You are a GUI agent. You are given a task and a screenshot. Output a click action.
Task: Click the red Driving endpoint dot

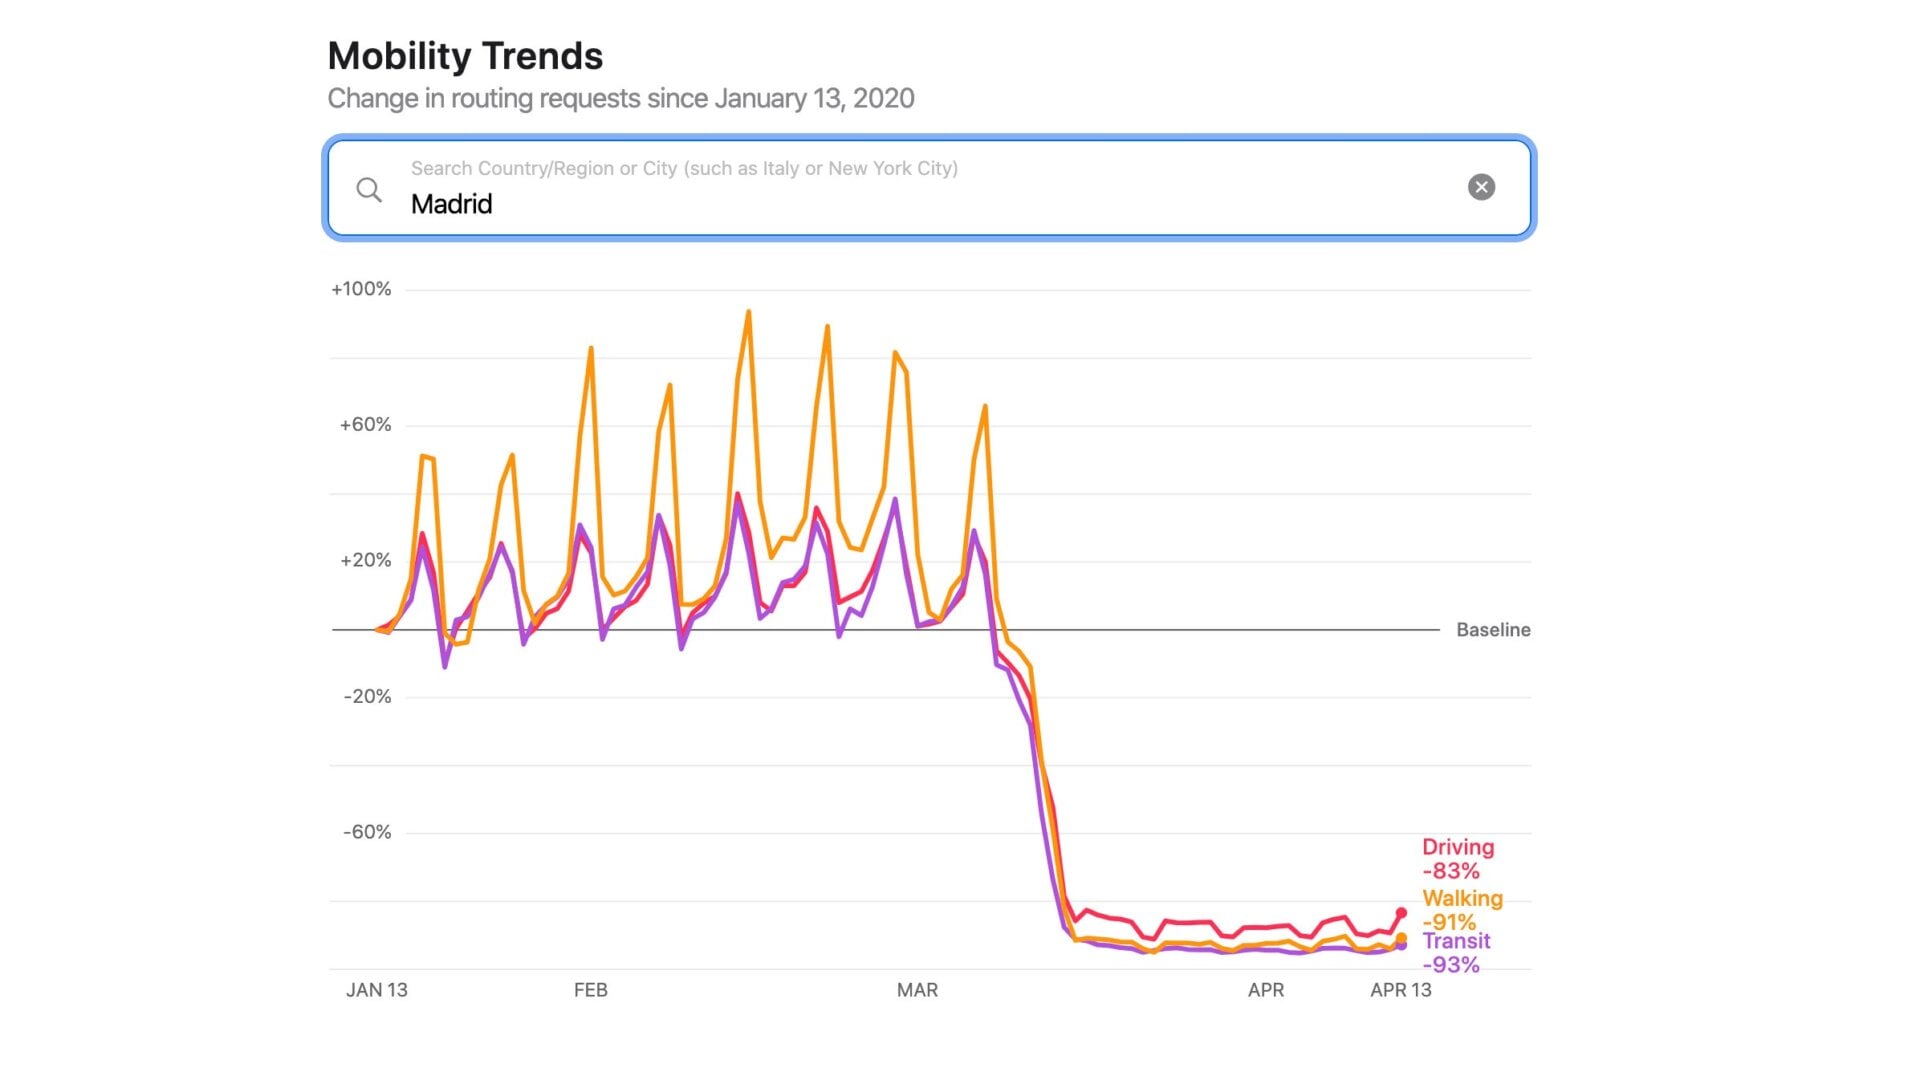point(1401,913)
